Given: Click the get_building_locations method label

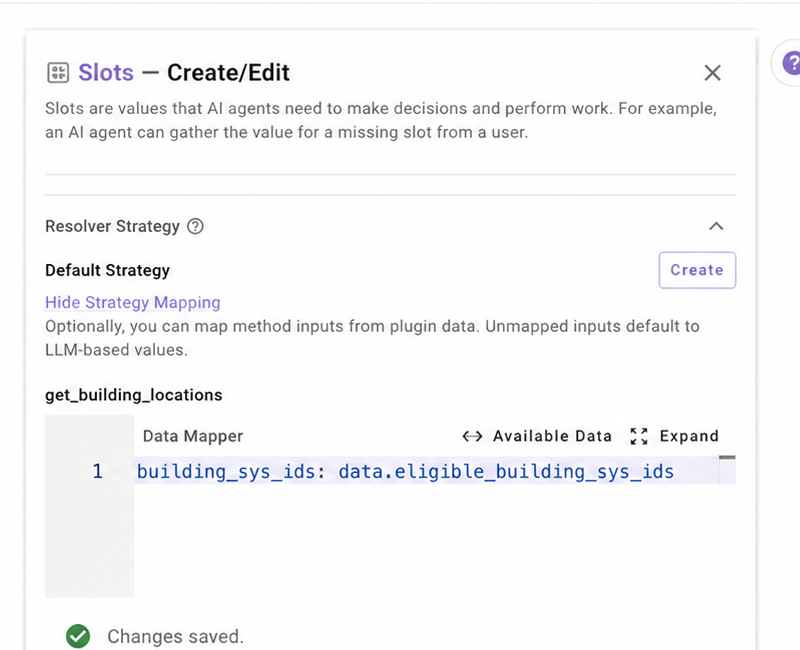Looking at the screenshot, I should (x=134, y=395).
